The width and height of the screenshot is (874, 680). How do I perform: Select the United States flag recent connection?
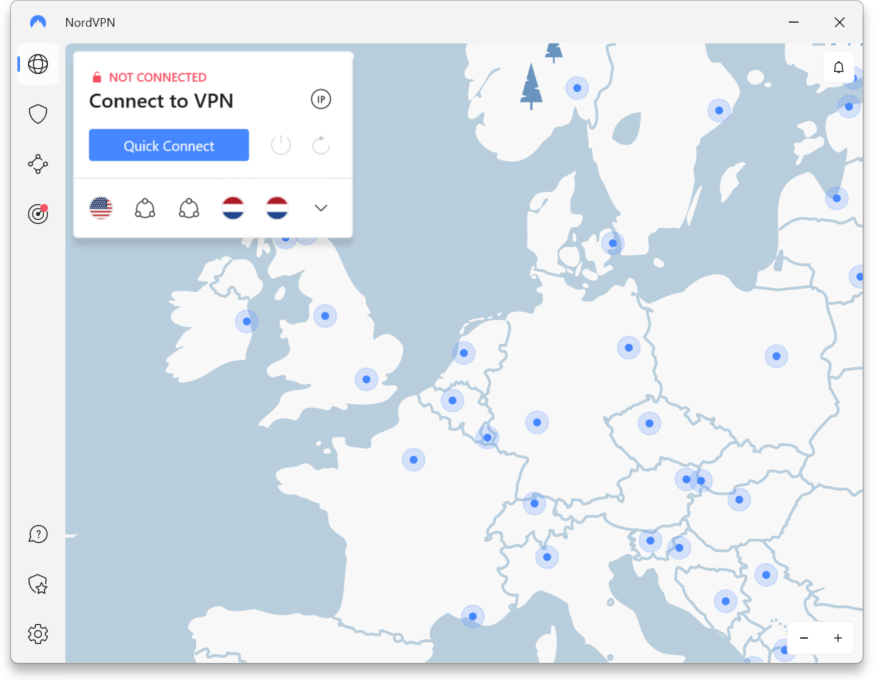pos(101,208)
